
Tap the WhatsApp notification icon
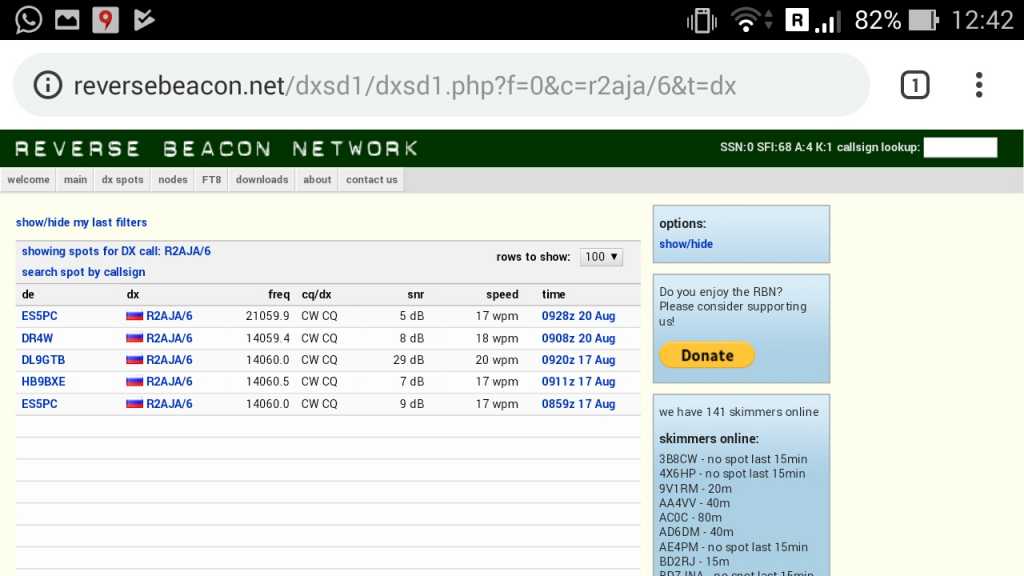pos(29,20)
